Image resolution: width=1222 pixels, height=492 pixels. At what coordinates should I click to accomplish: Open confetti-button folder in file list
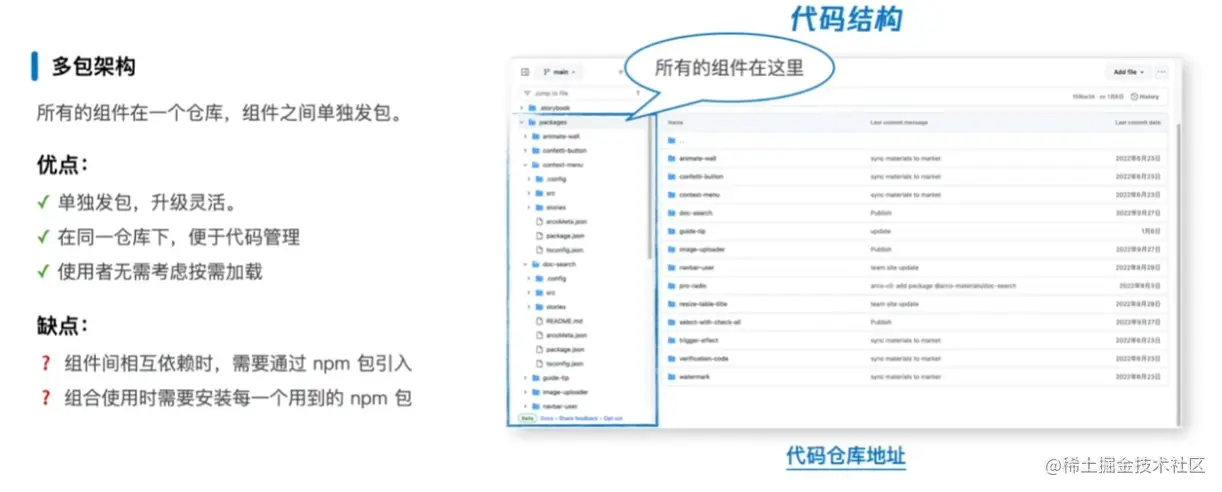pos(701,176)
